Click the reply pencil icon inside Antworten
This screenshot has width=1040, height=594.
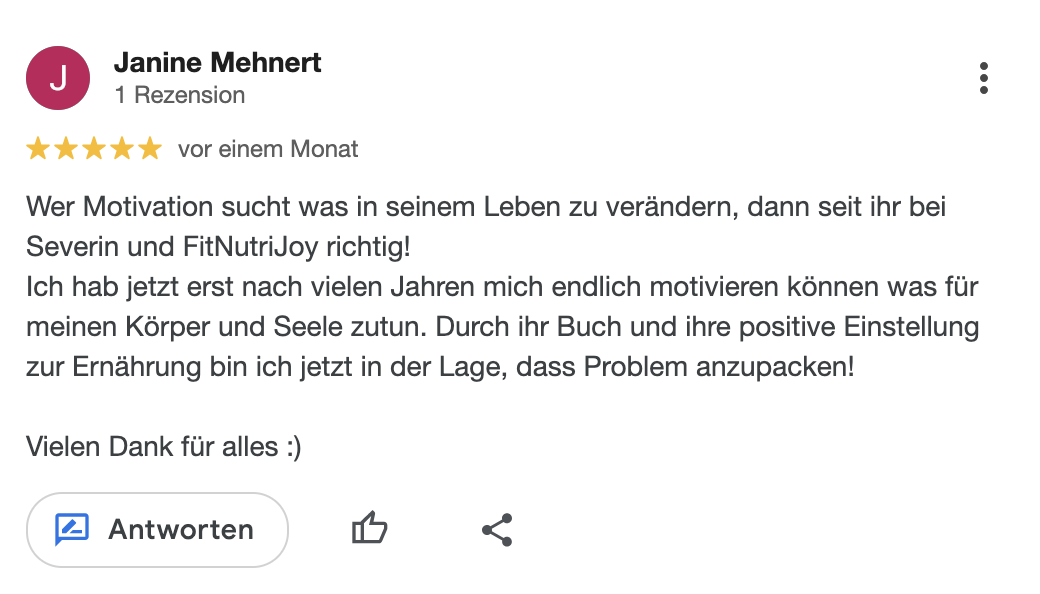(72, 529)
